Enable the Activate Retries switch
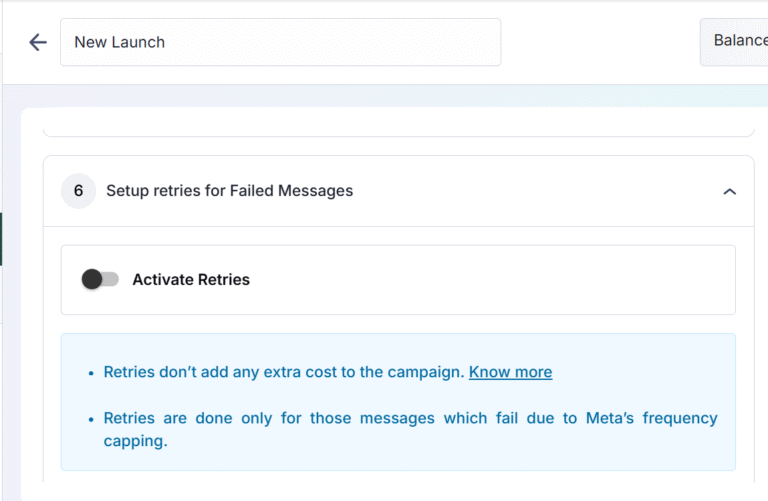 100,279
